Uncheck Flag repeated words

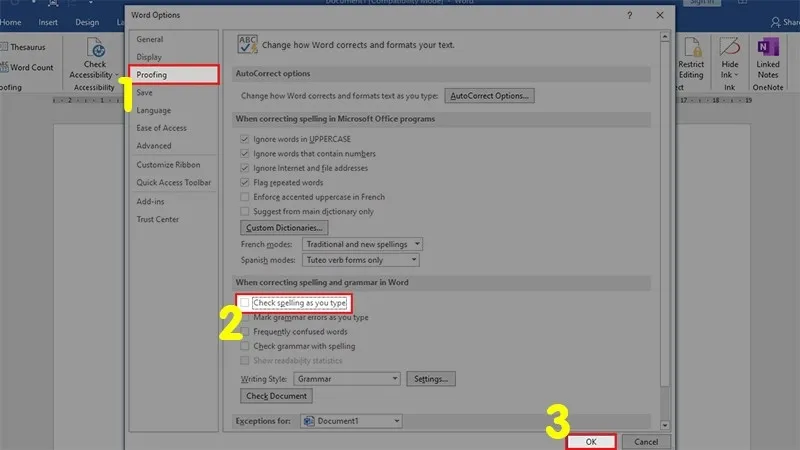point(245,183)
